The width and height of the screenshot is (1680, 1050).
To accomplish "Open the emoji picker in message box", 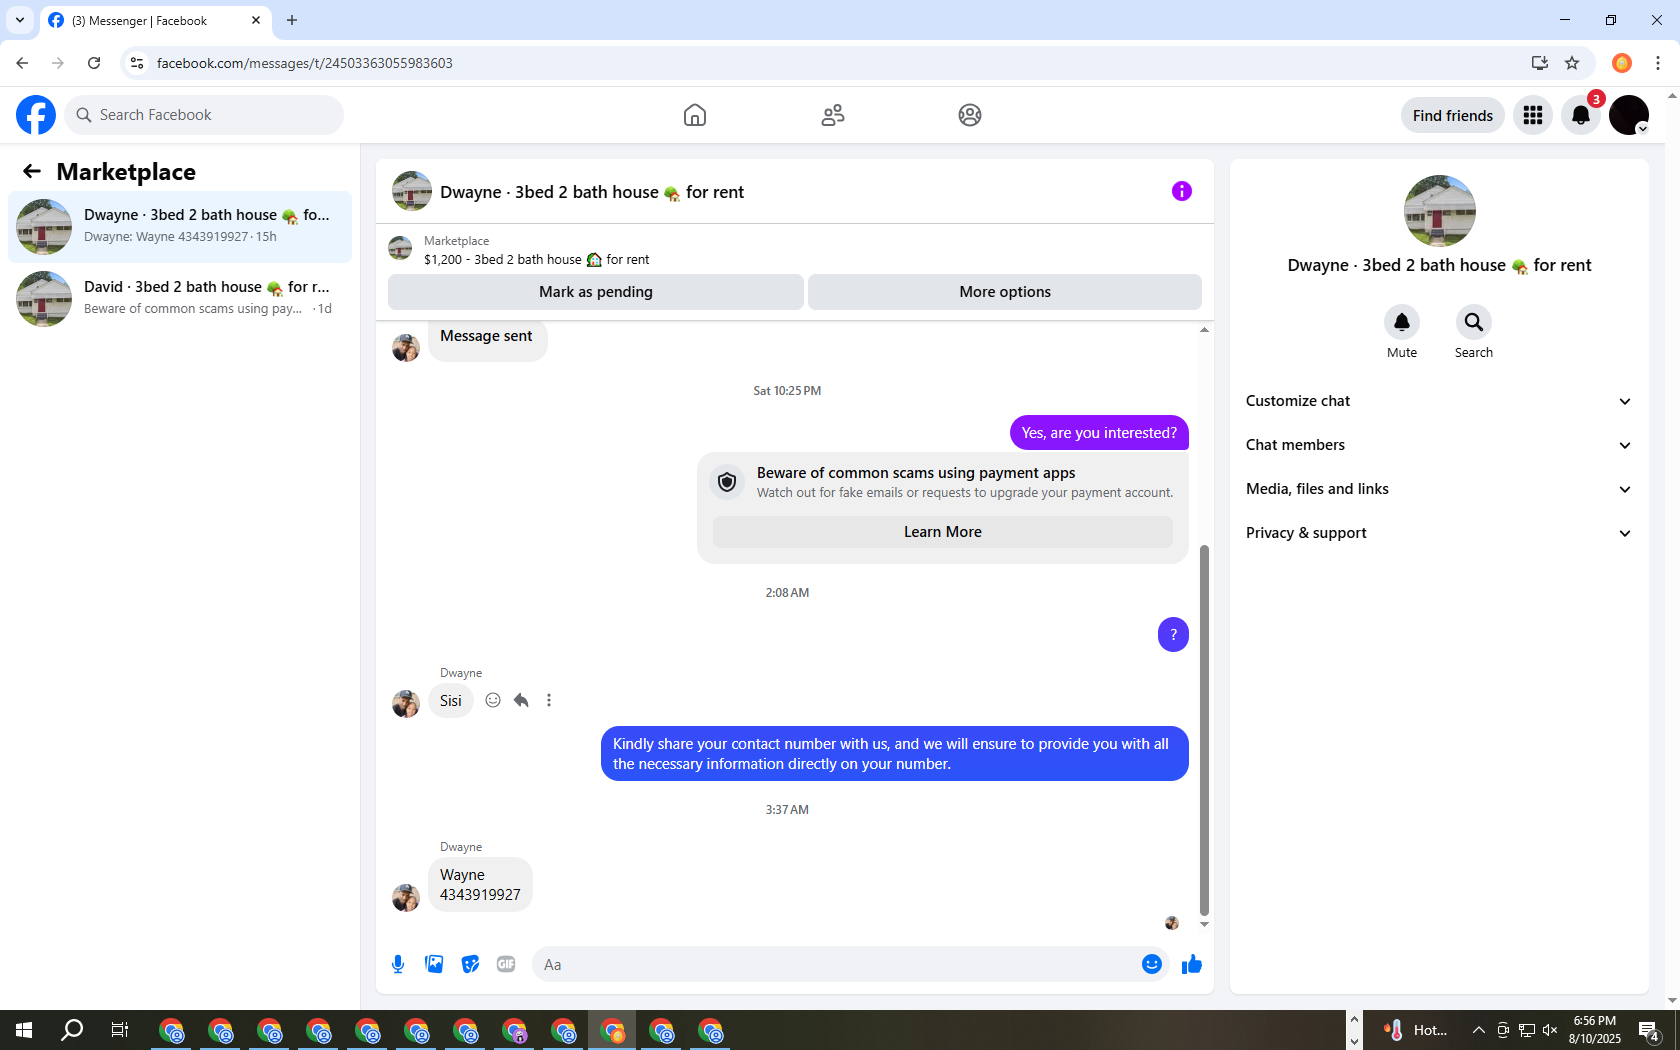I will (x=1152, y=964).
